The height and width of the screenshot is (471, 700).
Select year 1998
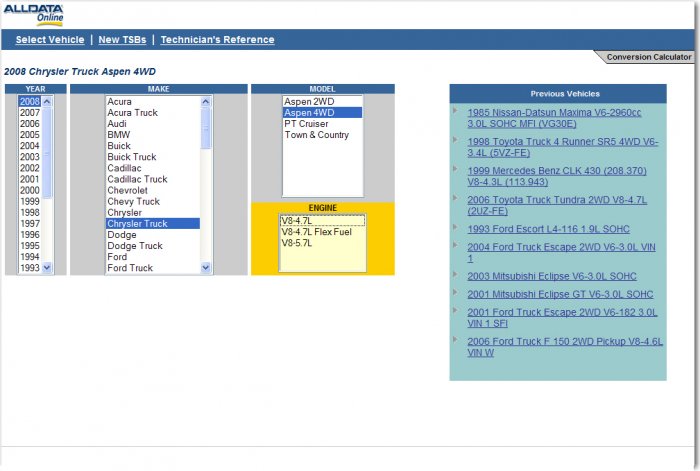[x=29, y=213]
